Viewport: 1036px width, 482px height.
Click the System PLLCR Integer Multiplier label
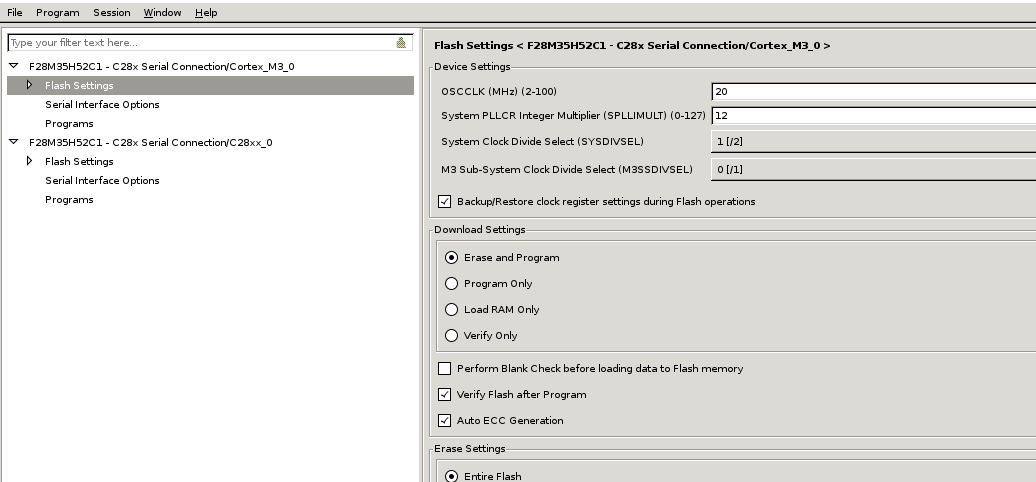pos(574,116)
